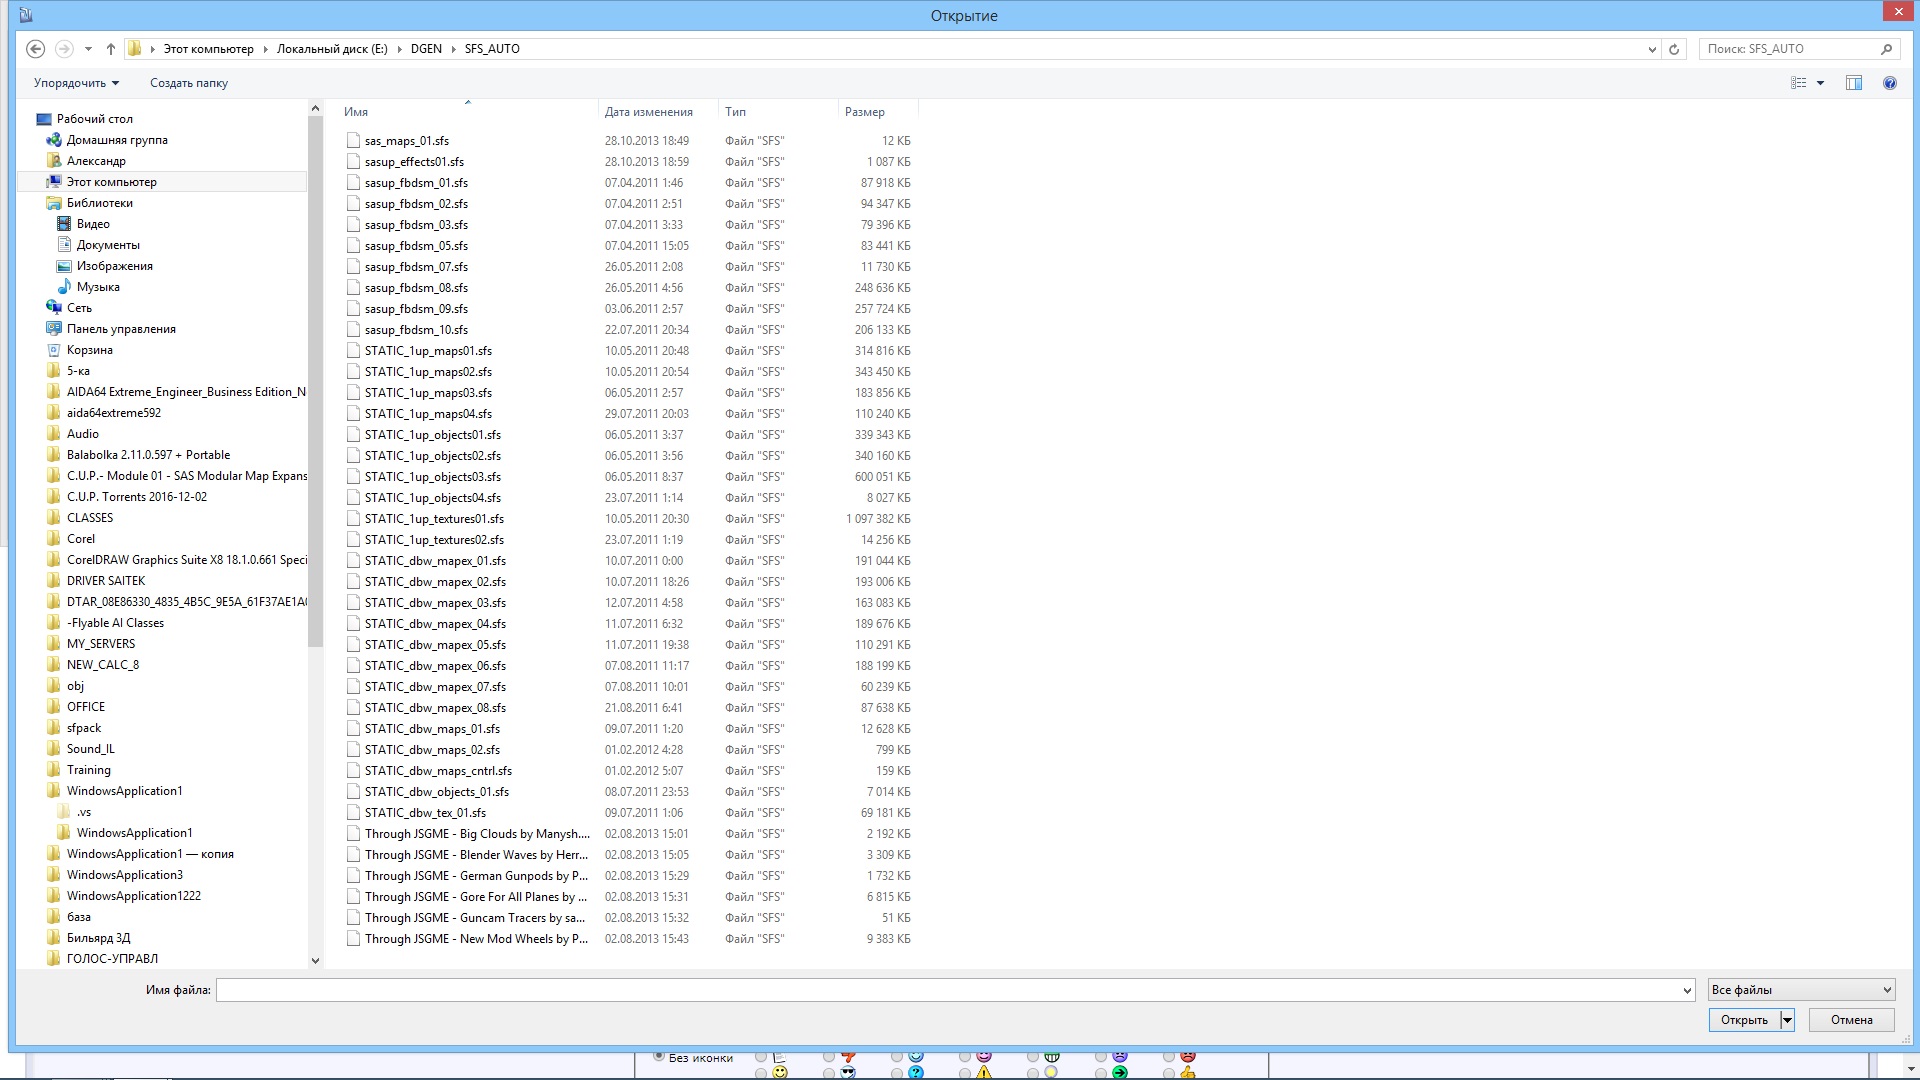This screenshot has height=1080, width=1920.
Task: Click the search magnifier icon
Action: (1886, 49)
